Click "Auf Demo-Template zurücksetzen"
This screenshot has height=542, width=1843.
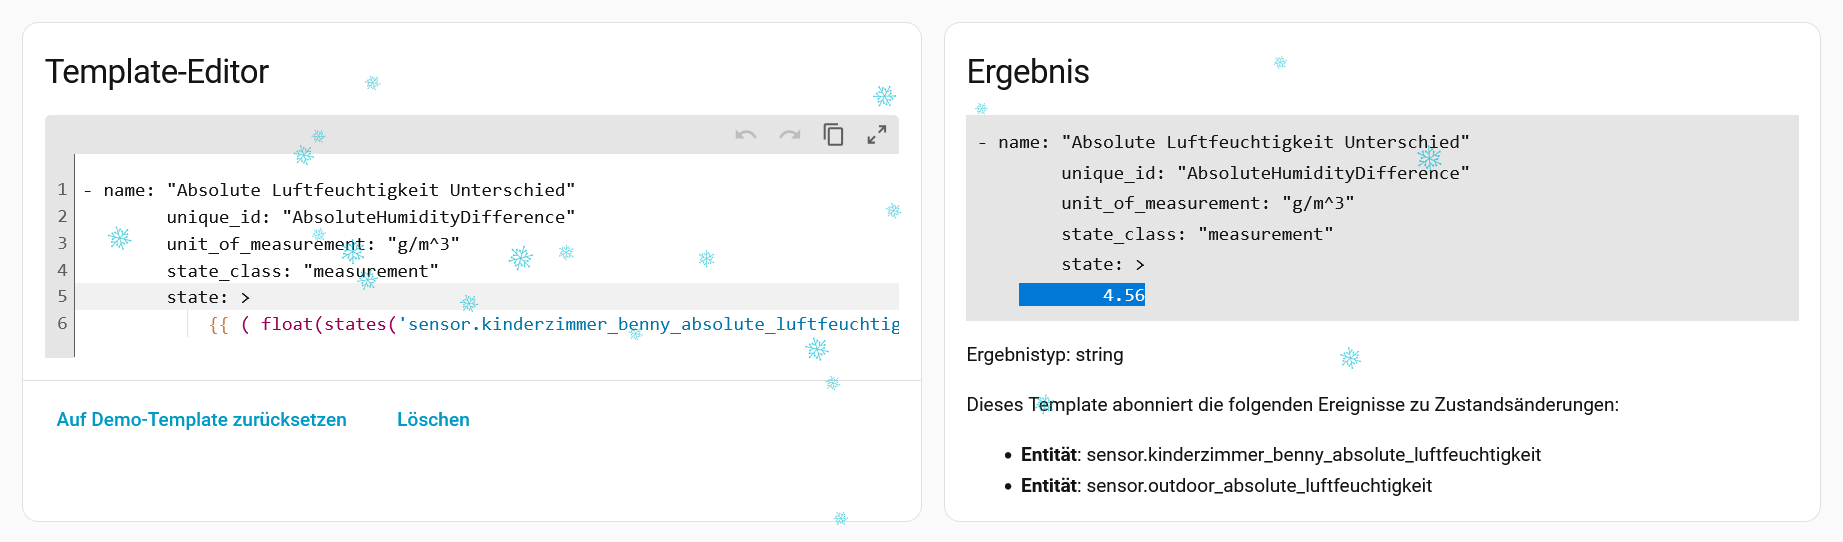202,420
